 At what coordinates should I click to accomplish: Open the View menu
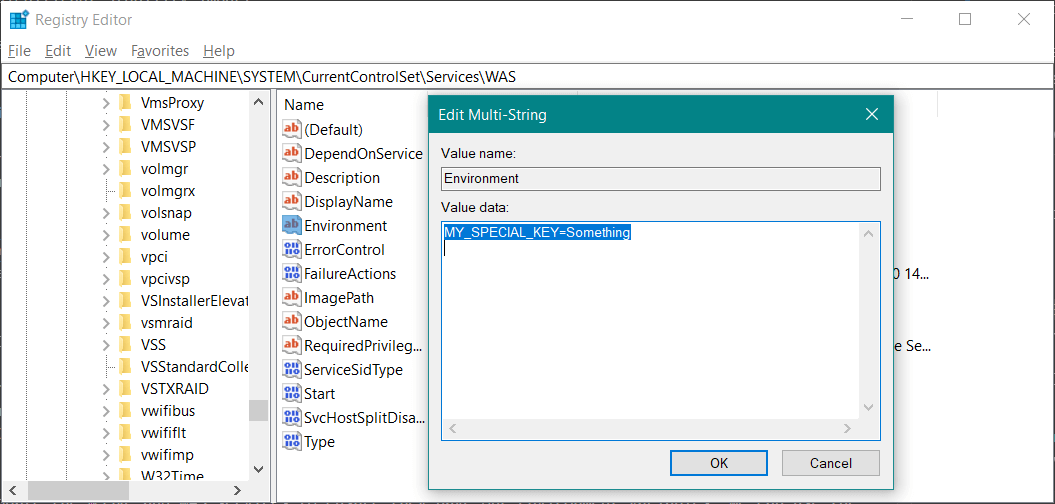coord(101,50)
